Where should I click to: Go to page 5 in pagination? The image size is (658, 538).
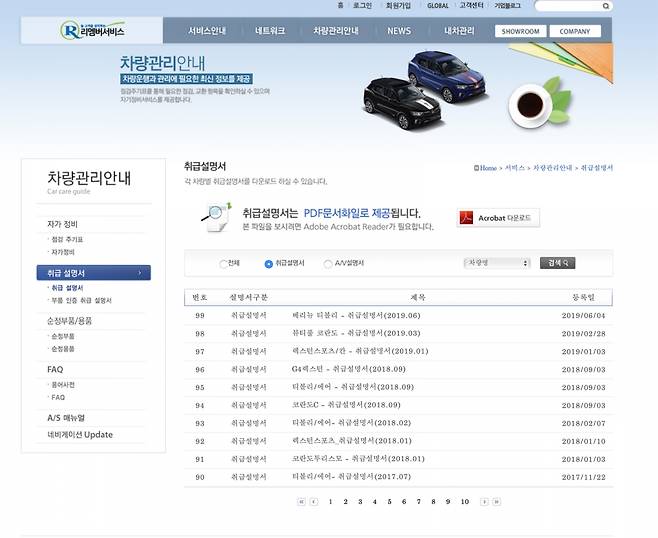389,502
